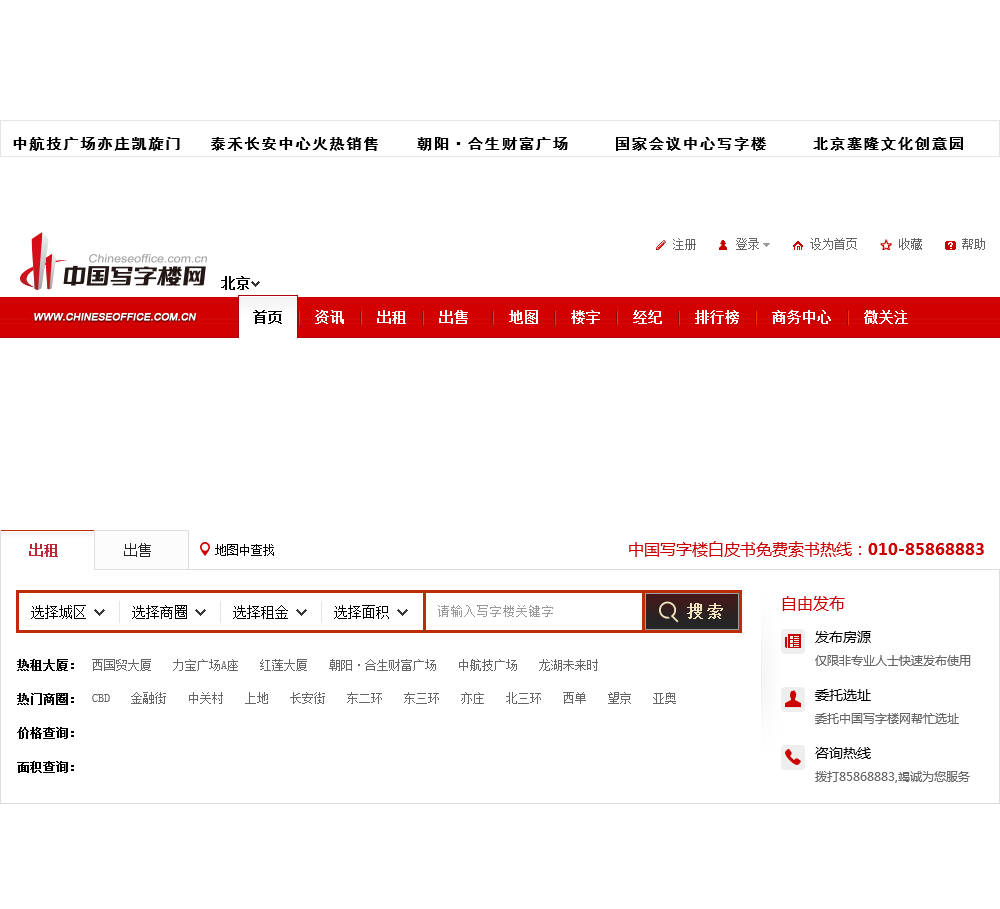The image size is (1000, 909).
Task: Switch to the 出租 search tab
Action: coord(47,550)
